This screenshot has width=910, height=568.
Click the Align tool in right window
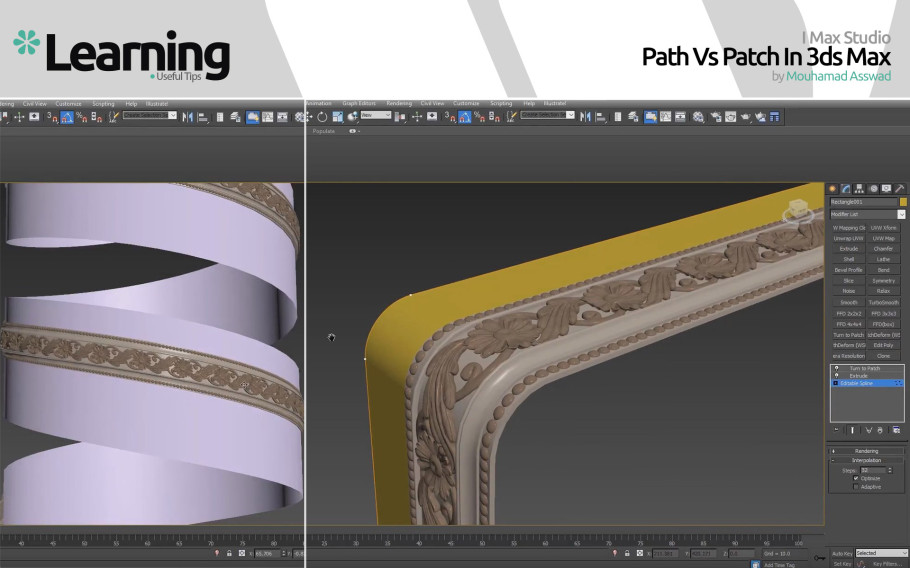click(x=601, y=117)
